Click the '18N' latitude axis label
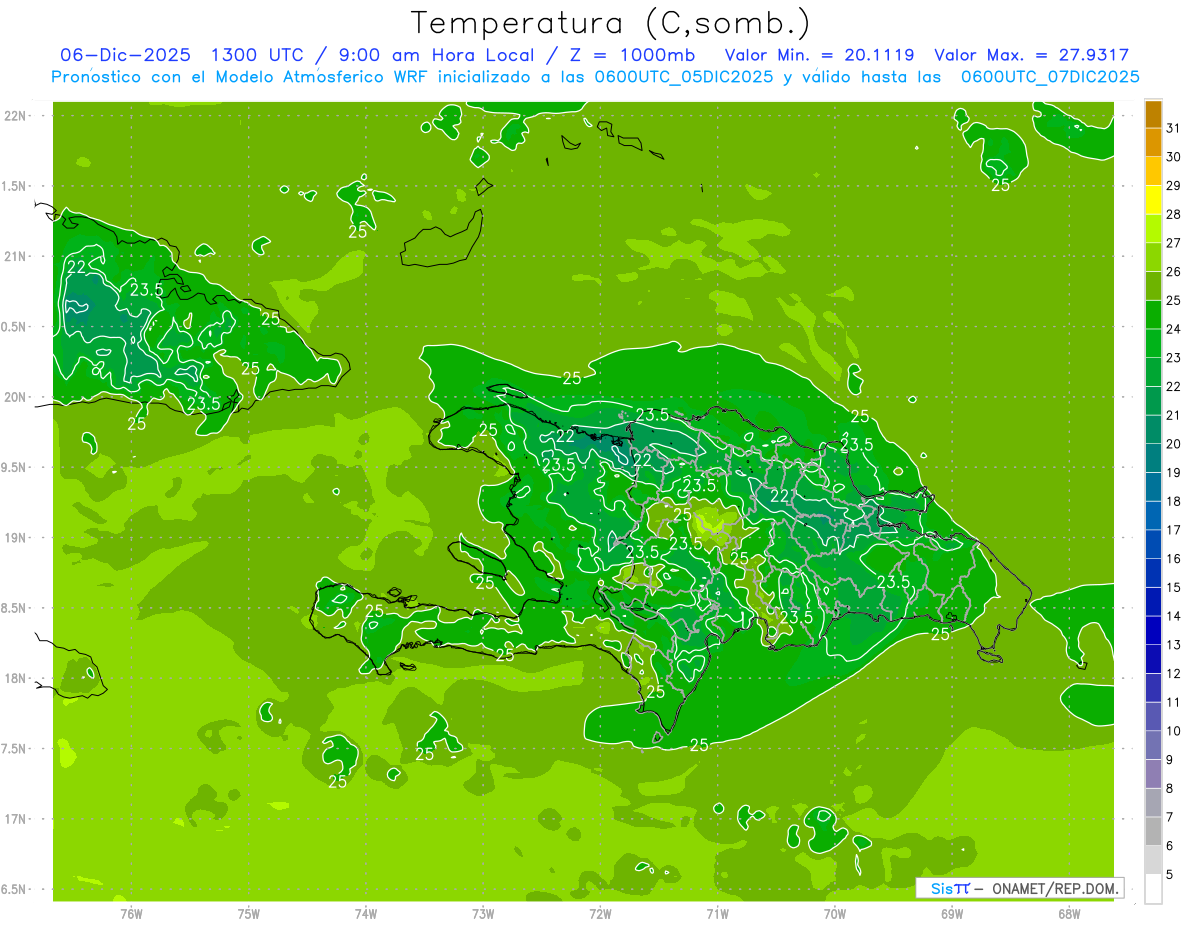This screenshot has height=927, width=1200. [16, 679]
